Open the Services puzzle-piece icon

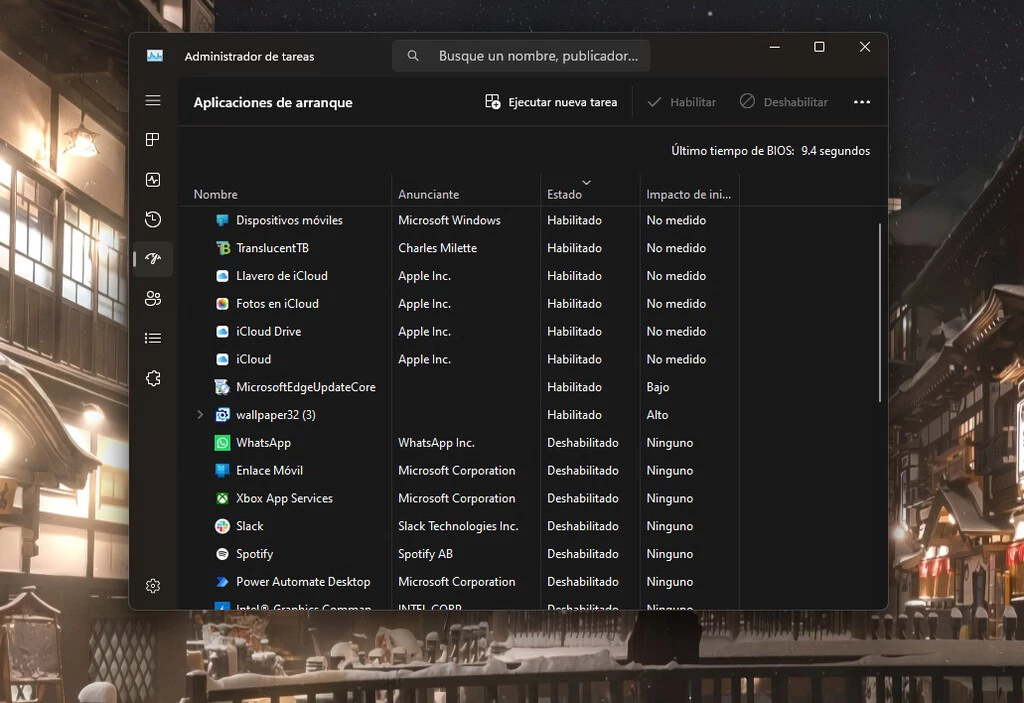[x=153, y=378]
